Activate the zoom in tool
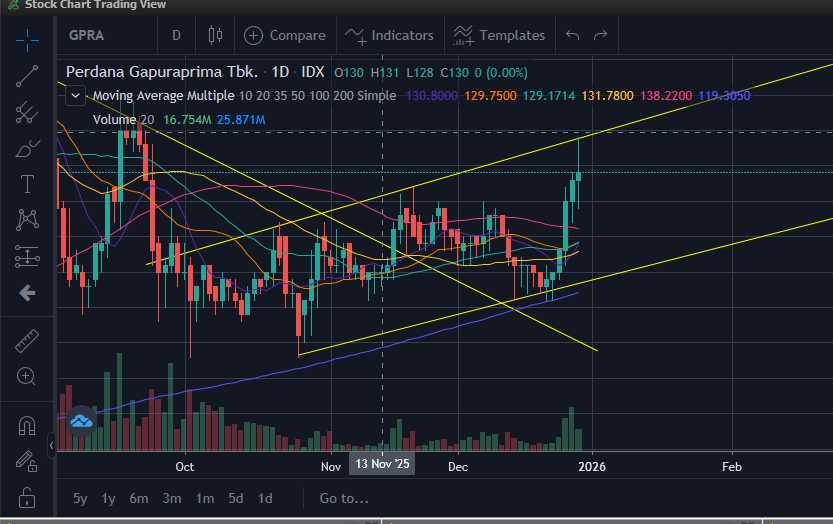This screenshot has height=524, width=833. point(26,376)
